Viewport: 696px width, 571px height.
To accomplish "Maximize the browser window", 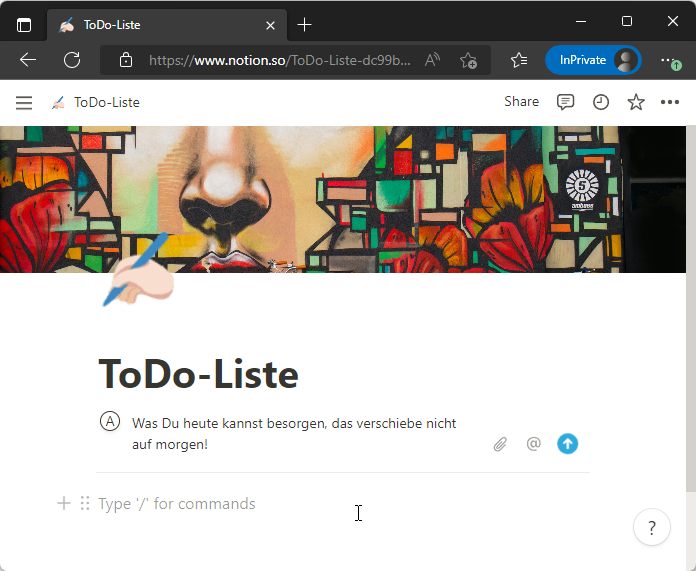I will (627, 21).
